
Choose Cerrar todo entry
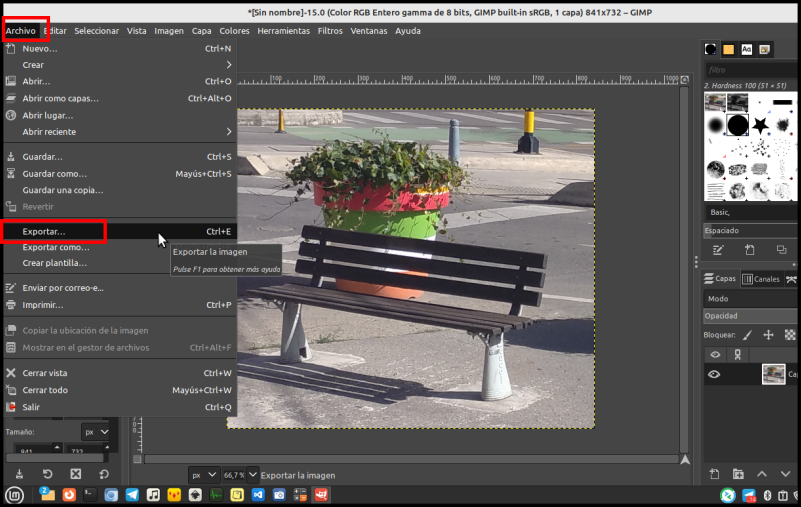[x=120, y=390]
